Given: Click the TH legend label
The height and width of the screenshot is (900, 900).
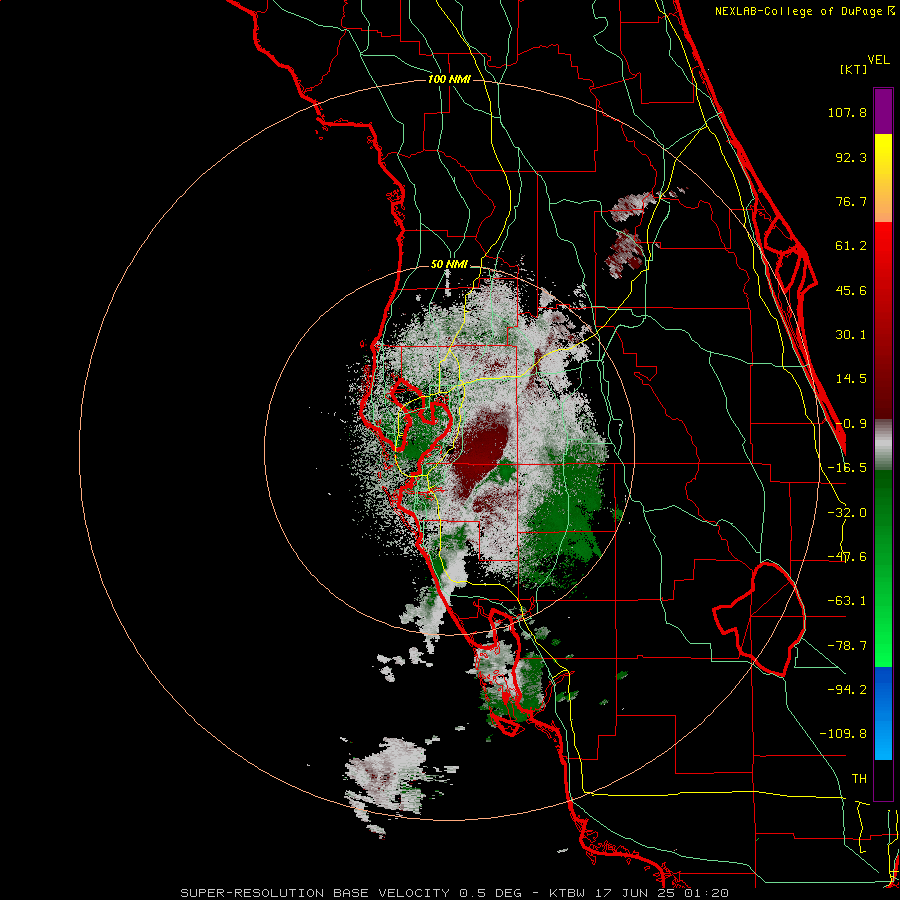Looking at the screenshot, I should [859, 779].
